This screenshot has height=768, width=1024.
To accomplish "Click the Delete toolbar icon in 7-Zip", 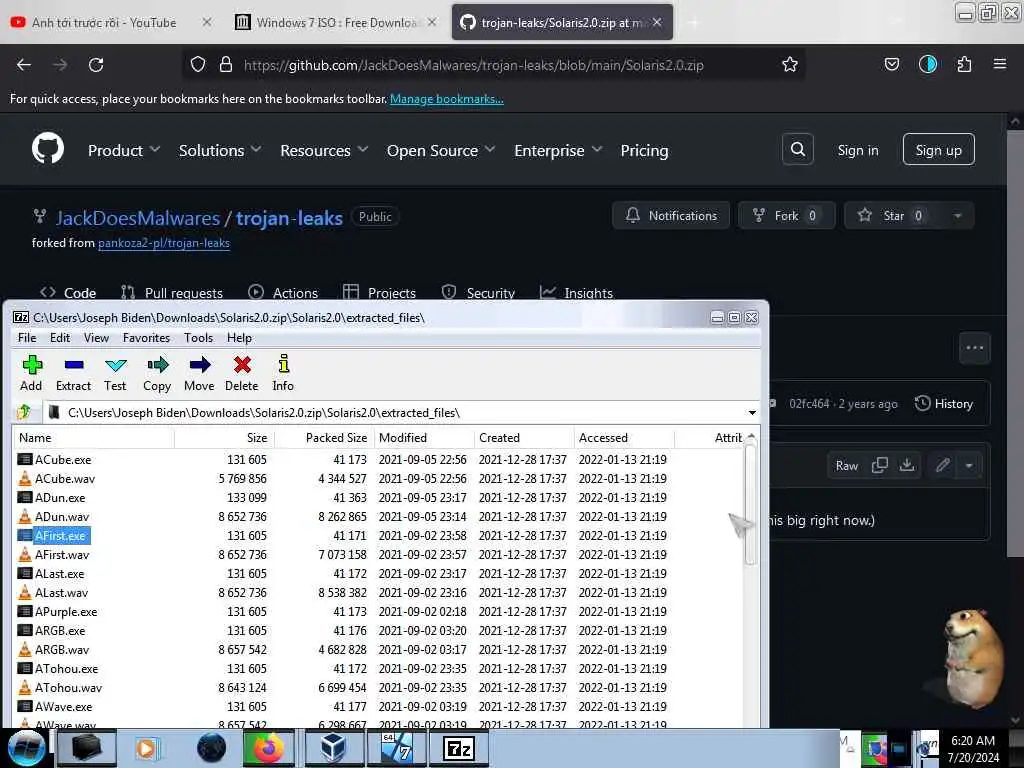I will tap(242, 373).
